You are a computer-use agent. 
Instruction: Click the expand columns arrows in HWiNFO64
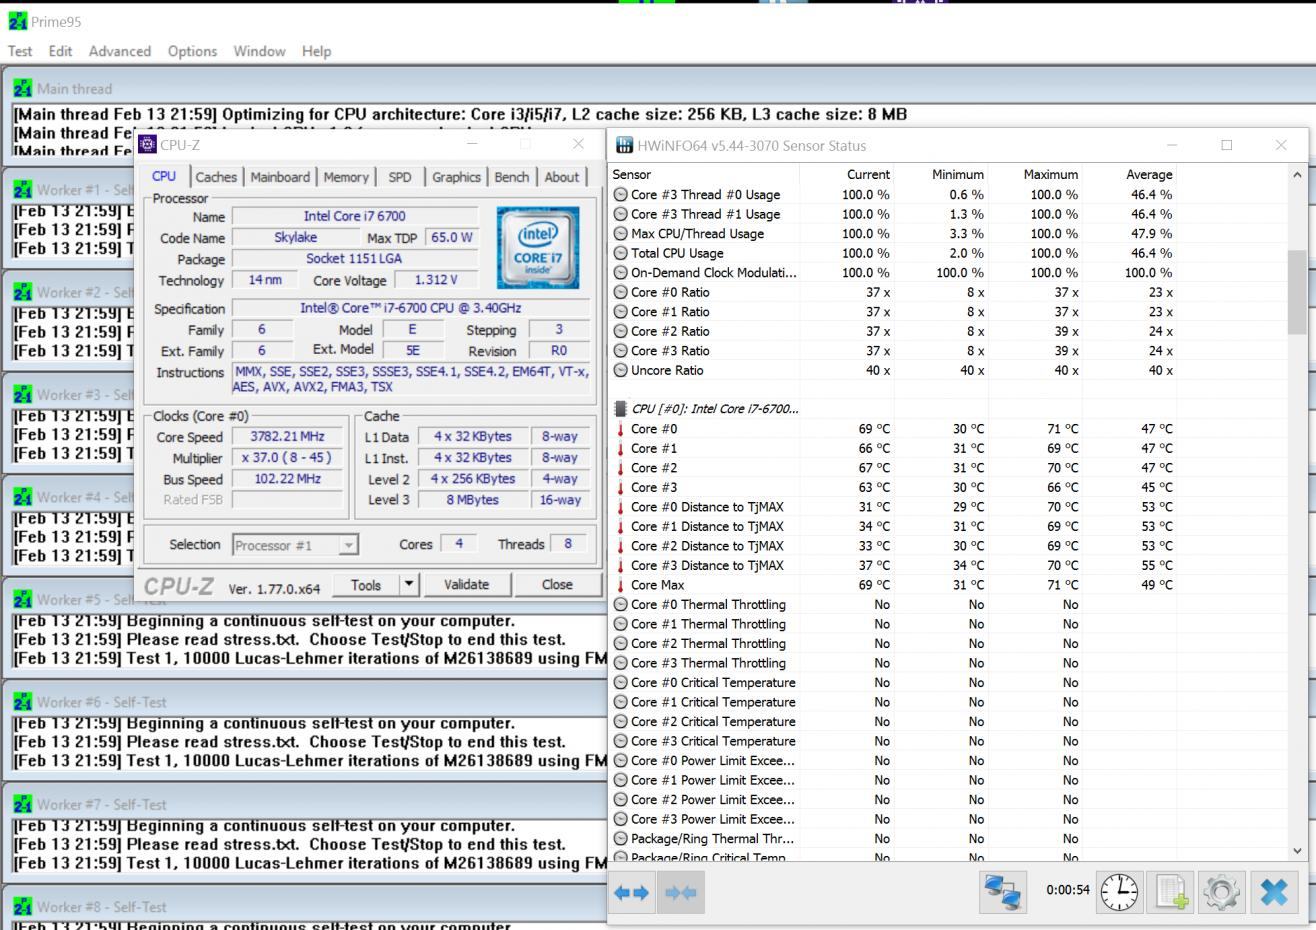pos(631,892)
